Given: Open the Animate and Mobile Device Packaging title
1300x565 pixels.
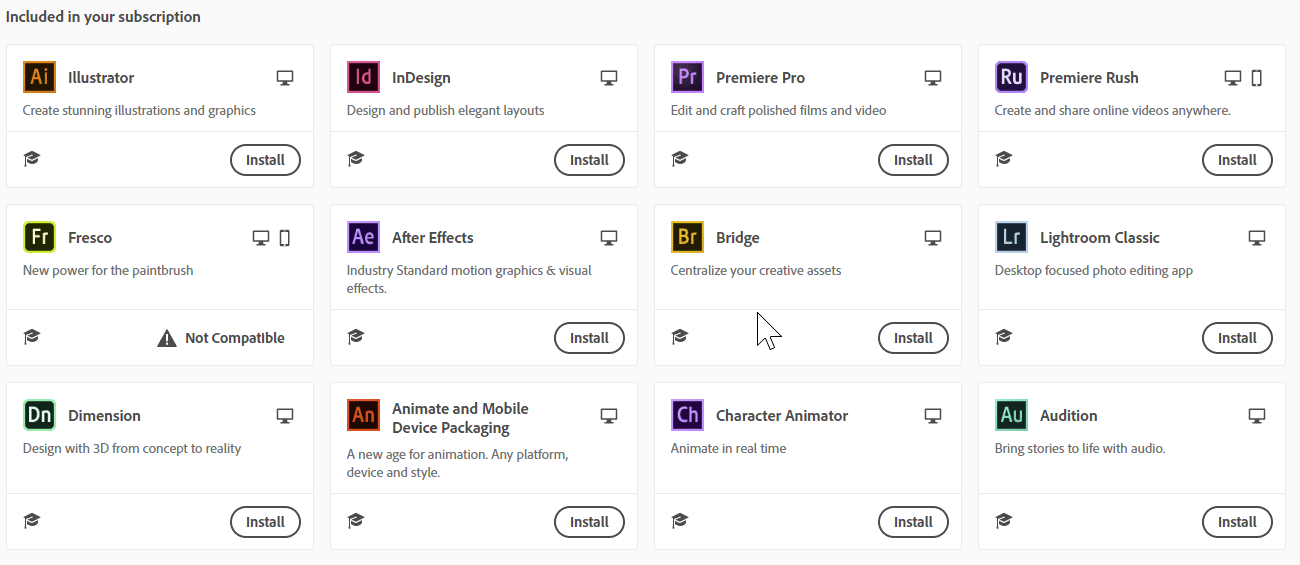Looking at the screenshot, I should [x=460, y=418].
